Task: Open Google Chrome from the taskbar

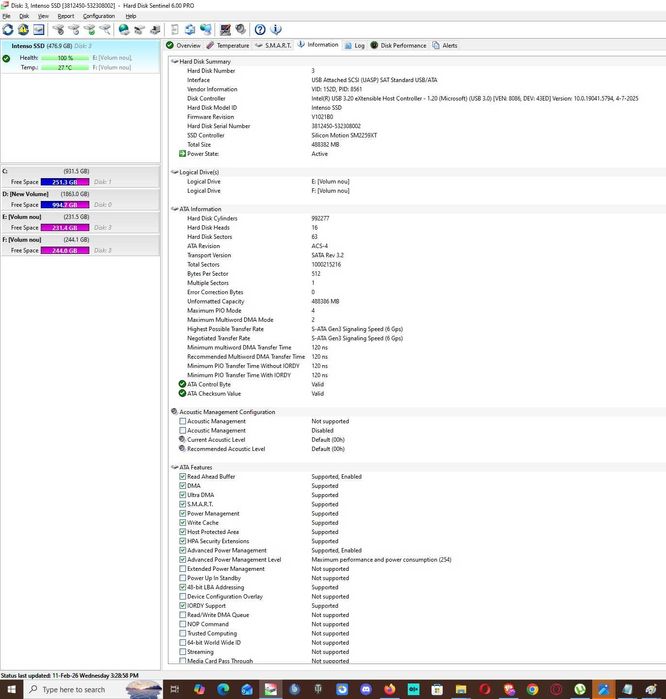Action: 532,690
